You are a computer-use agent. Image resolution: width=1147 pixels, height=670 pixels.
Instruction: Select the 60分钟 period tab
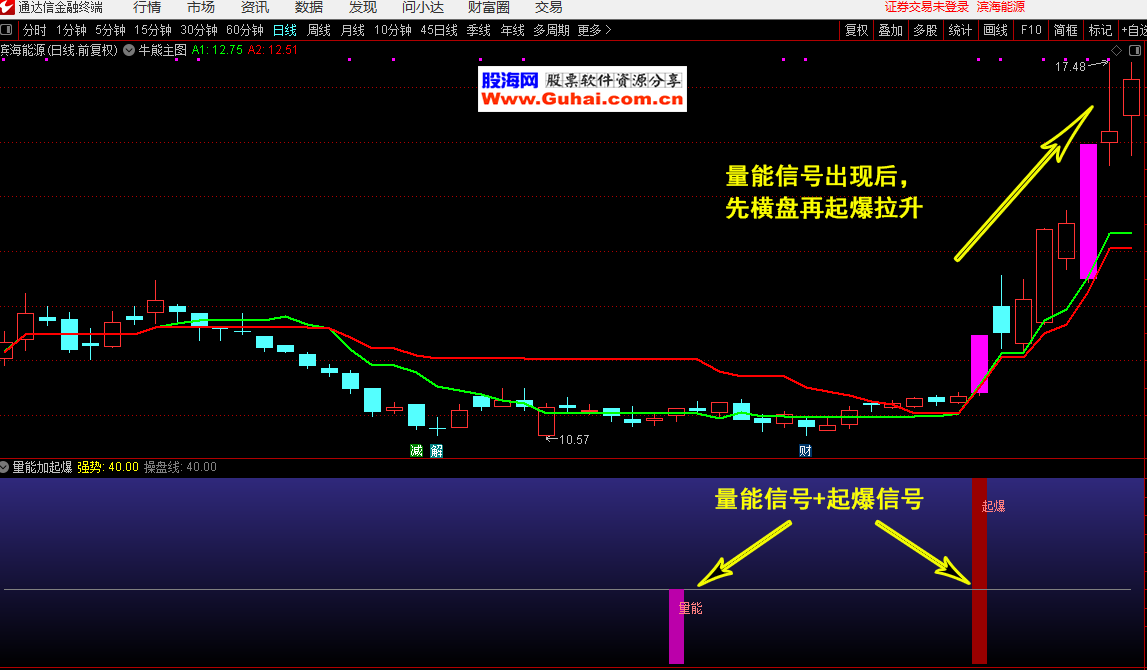click(x=245, y=30)
